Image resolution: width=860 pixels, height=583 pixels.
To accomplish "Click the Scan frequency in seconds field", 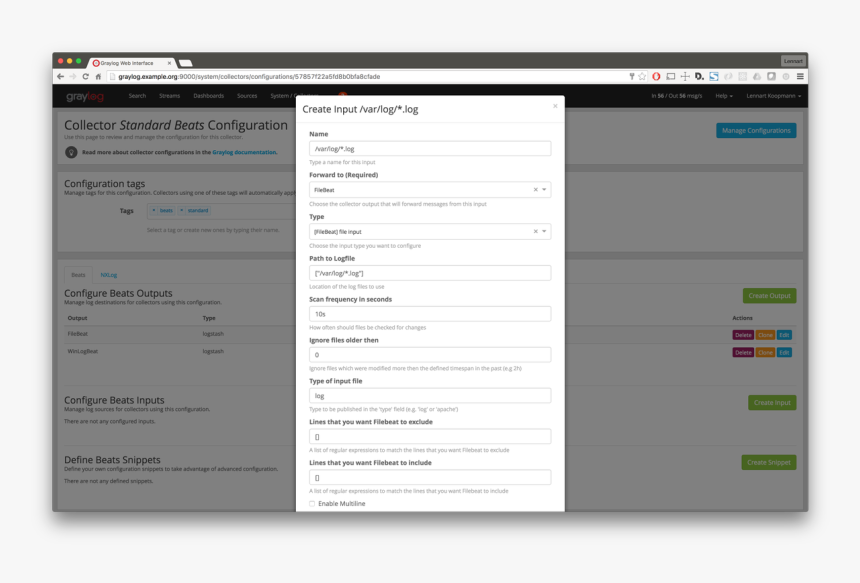I will point(430,314).
